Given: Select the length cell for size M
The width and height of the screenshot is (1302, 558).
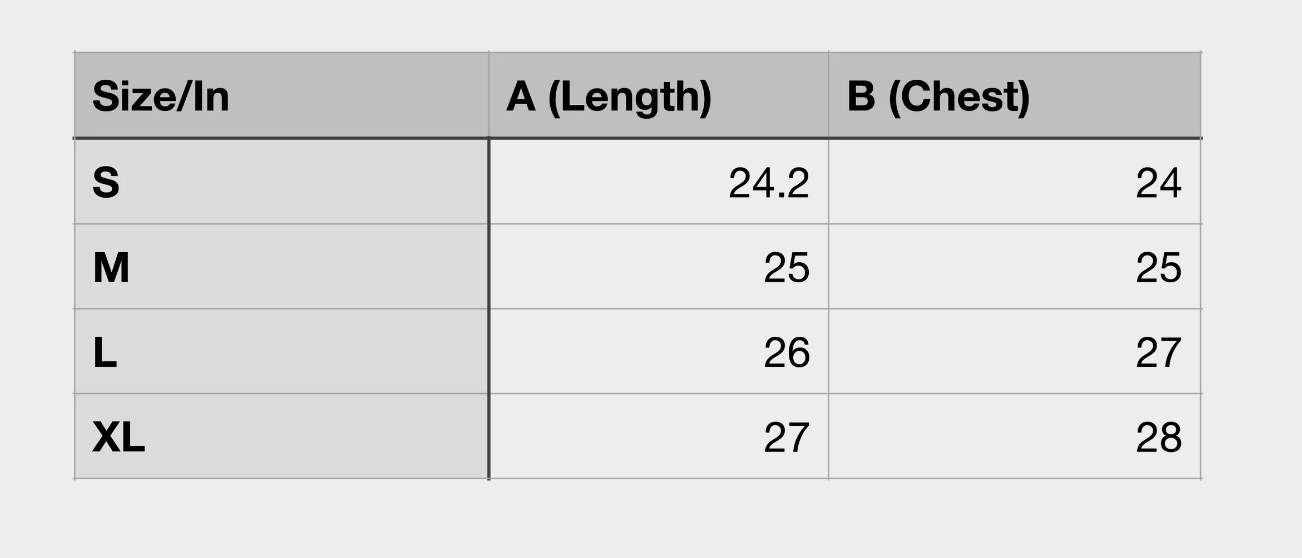Looking at the screenshot, I should pyautogui.click(x=658, y=266).
